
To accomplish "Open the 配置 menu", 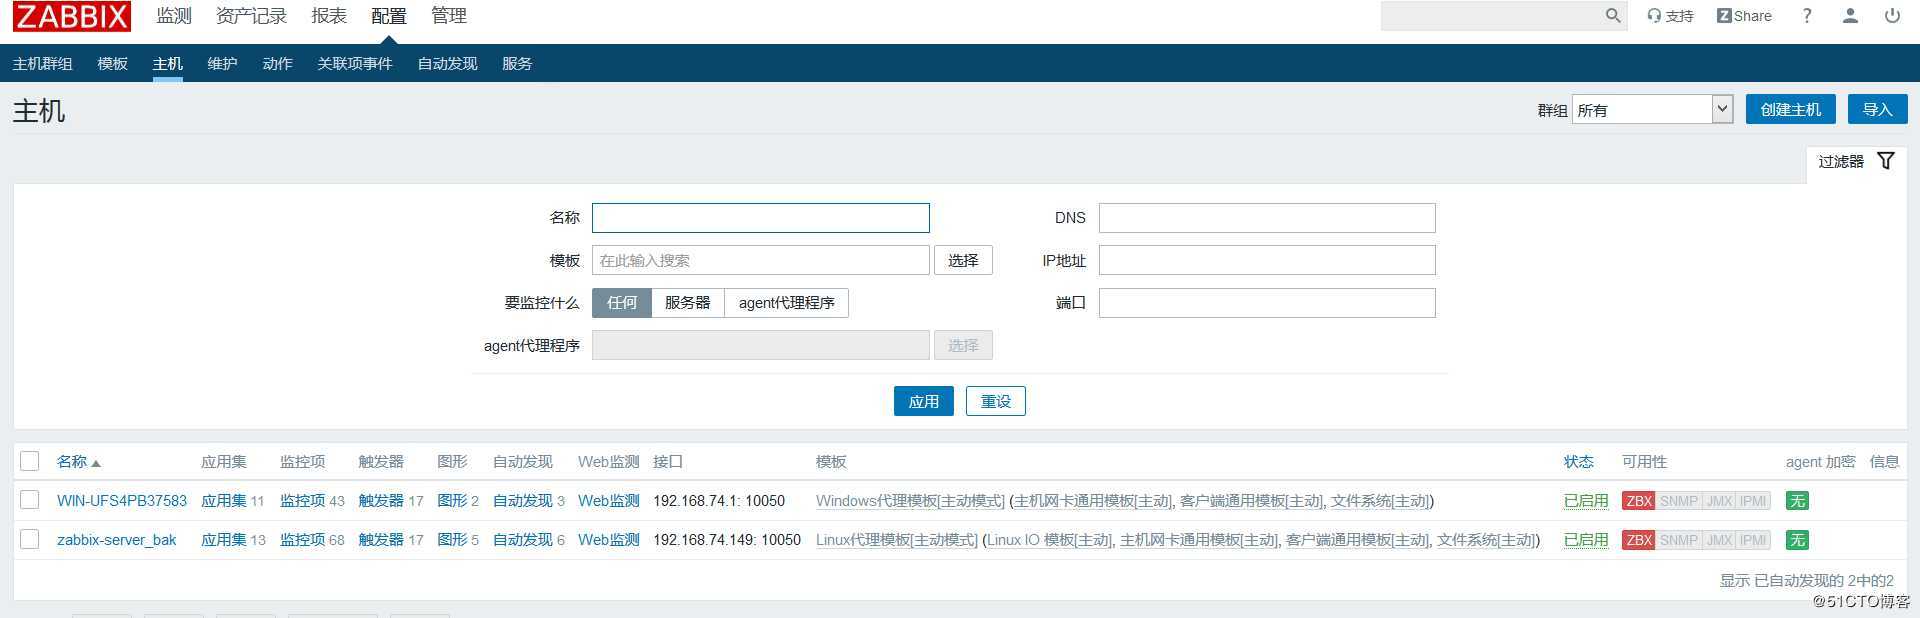I will 389,16.
